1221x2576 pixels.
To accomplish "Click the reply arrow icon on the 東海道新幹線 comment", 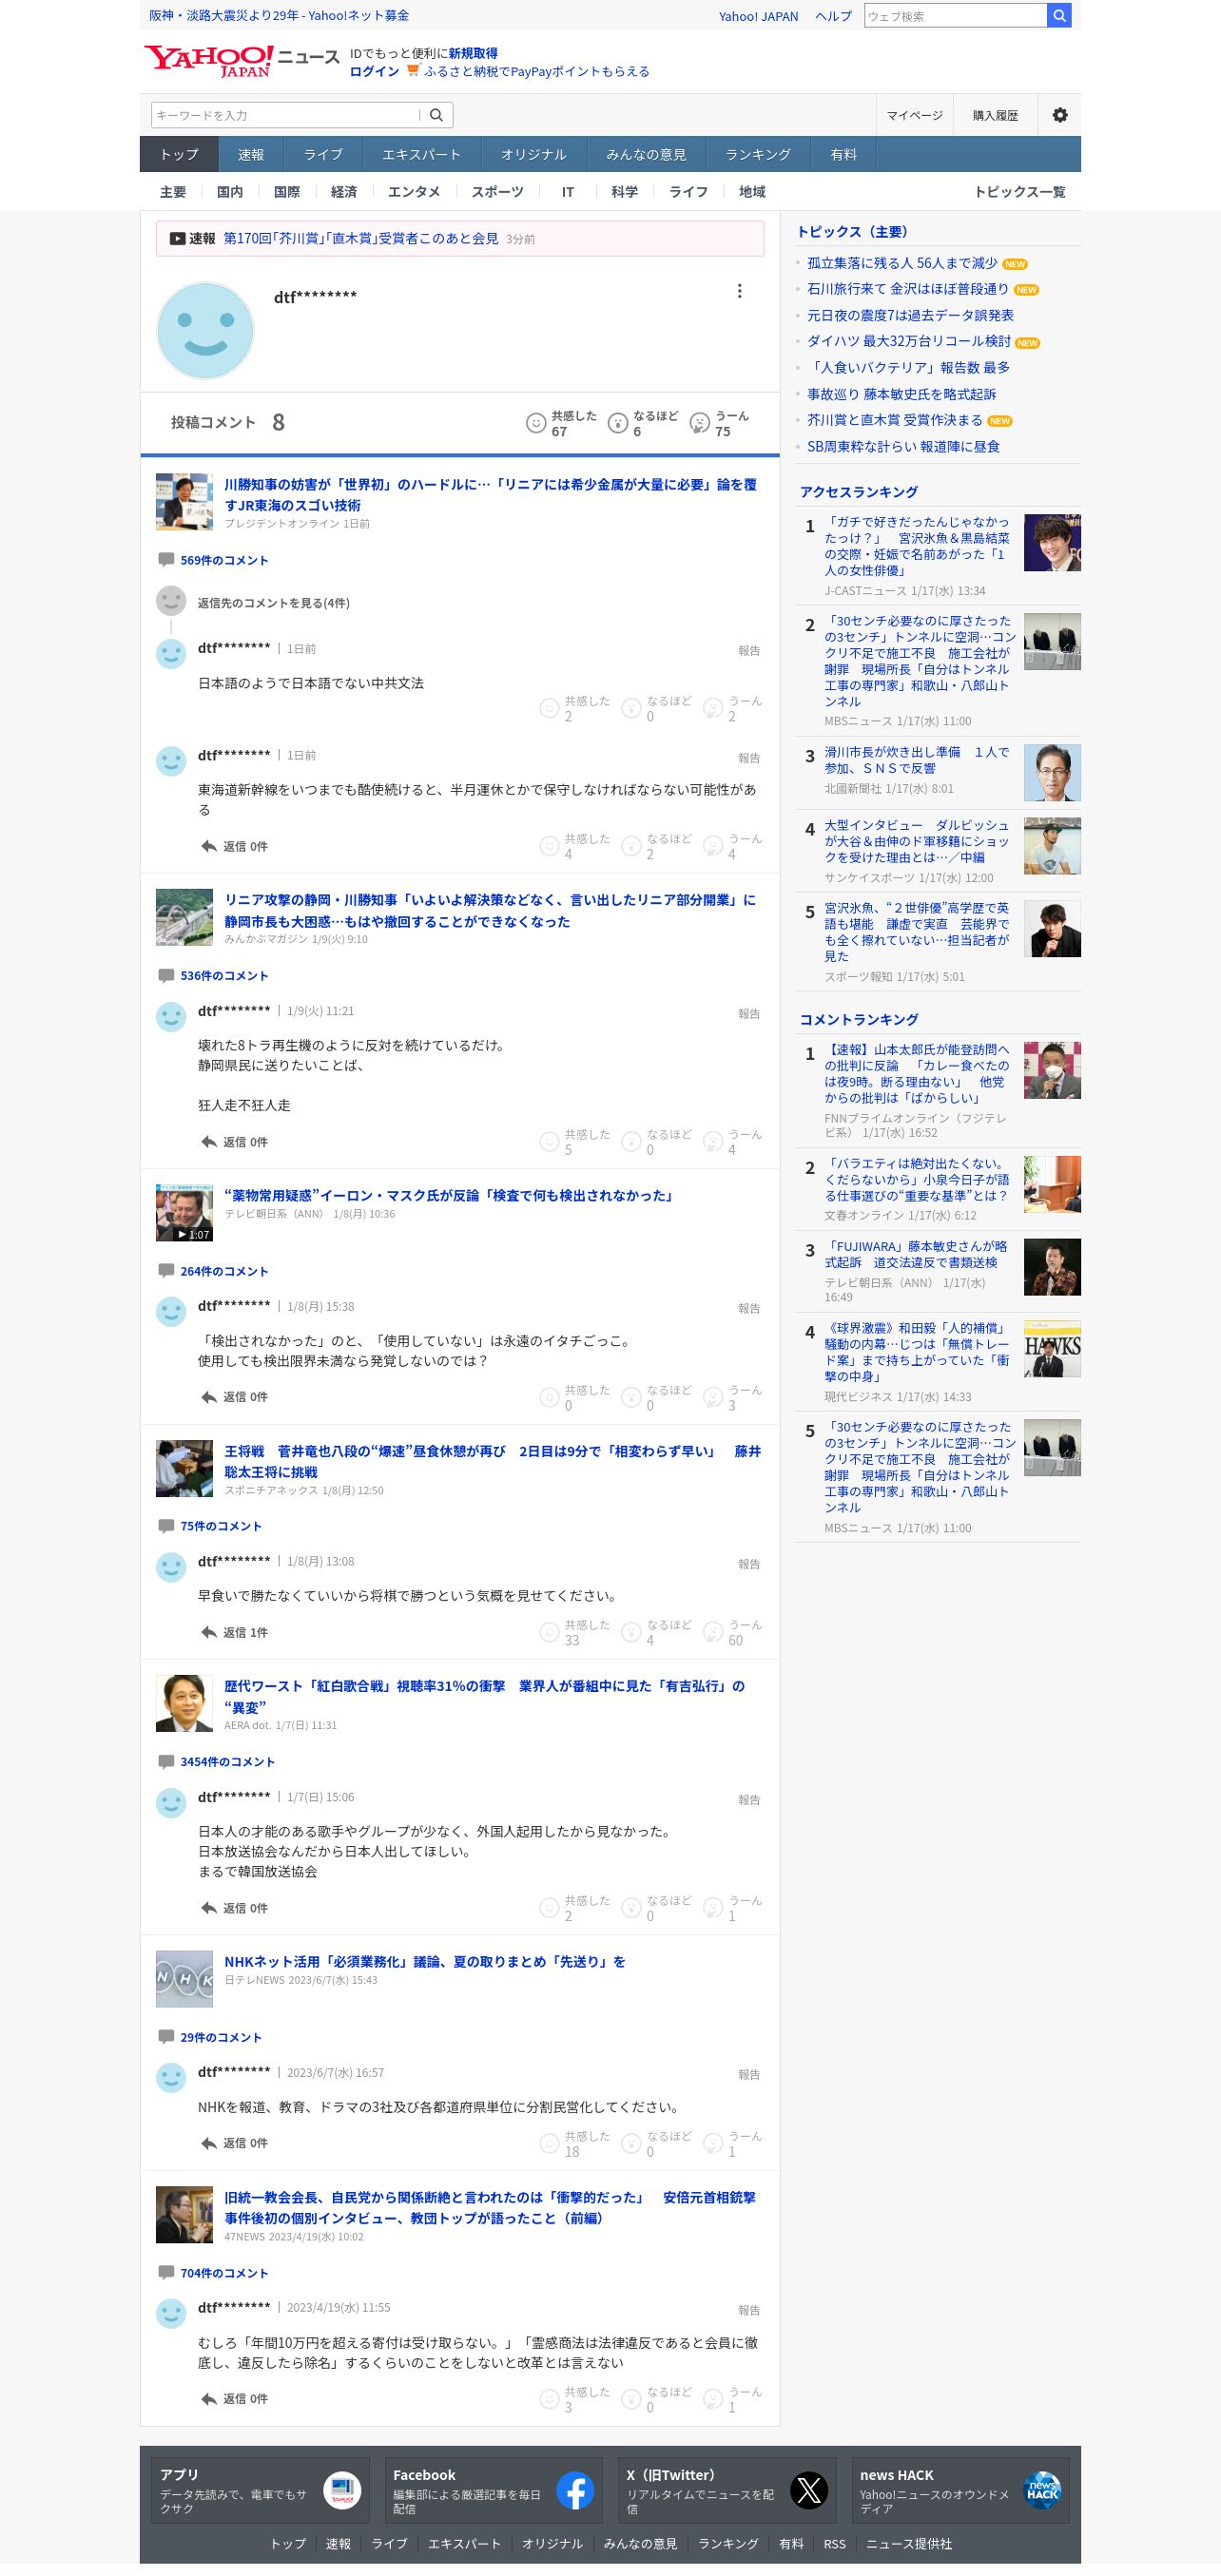I will pos(209,846).
